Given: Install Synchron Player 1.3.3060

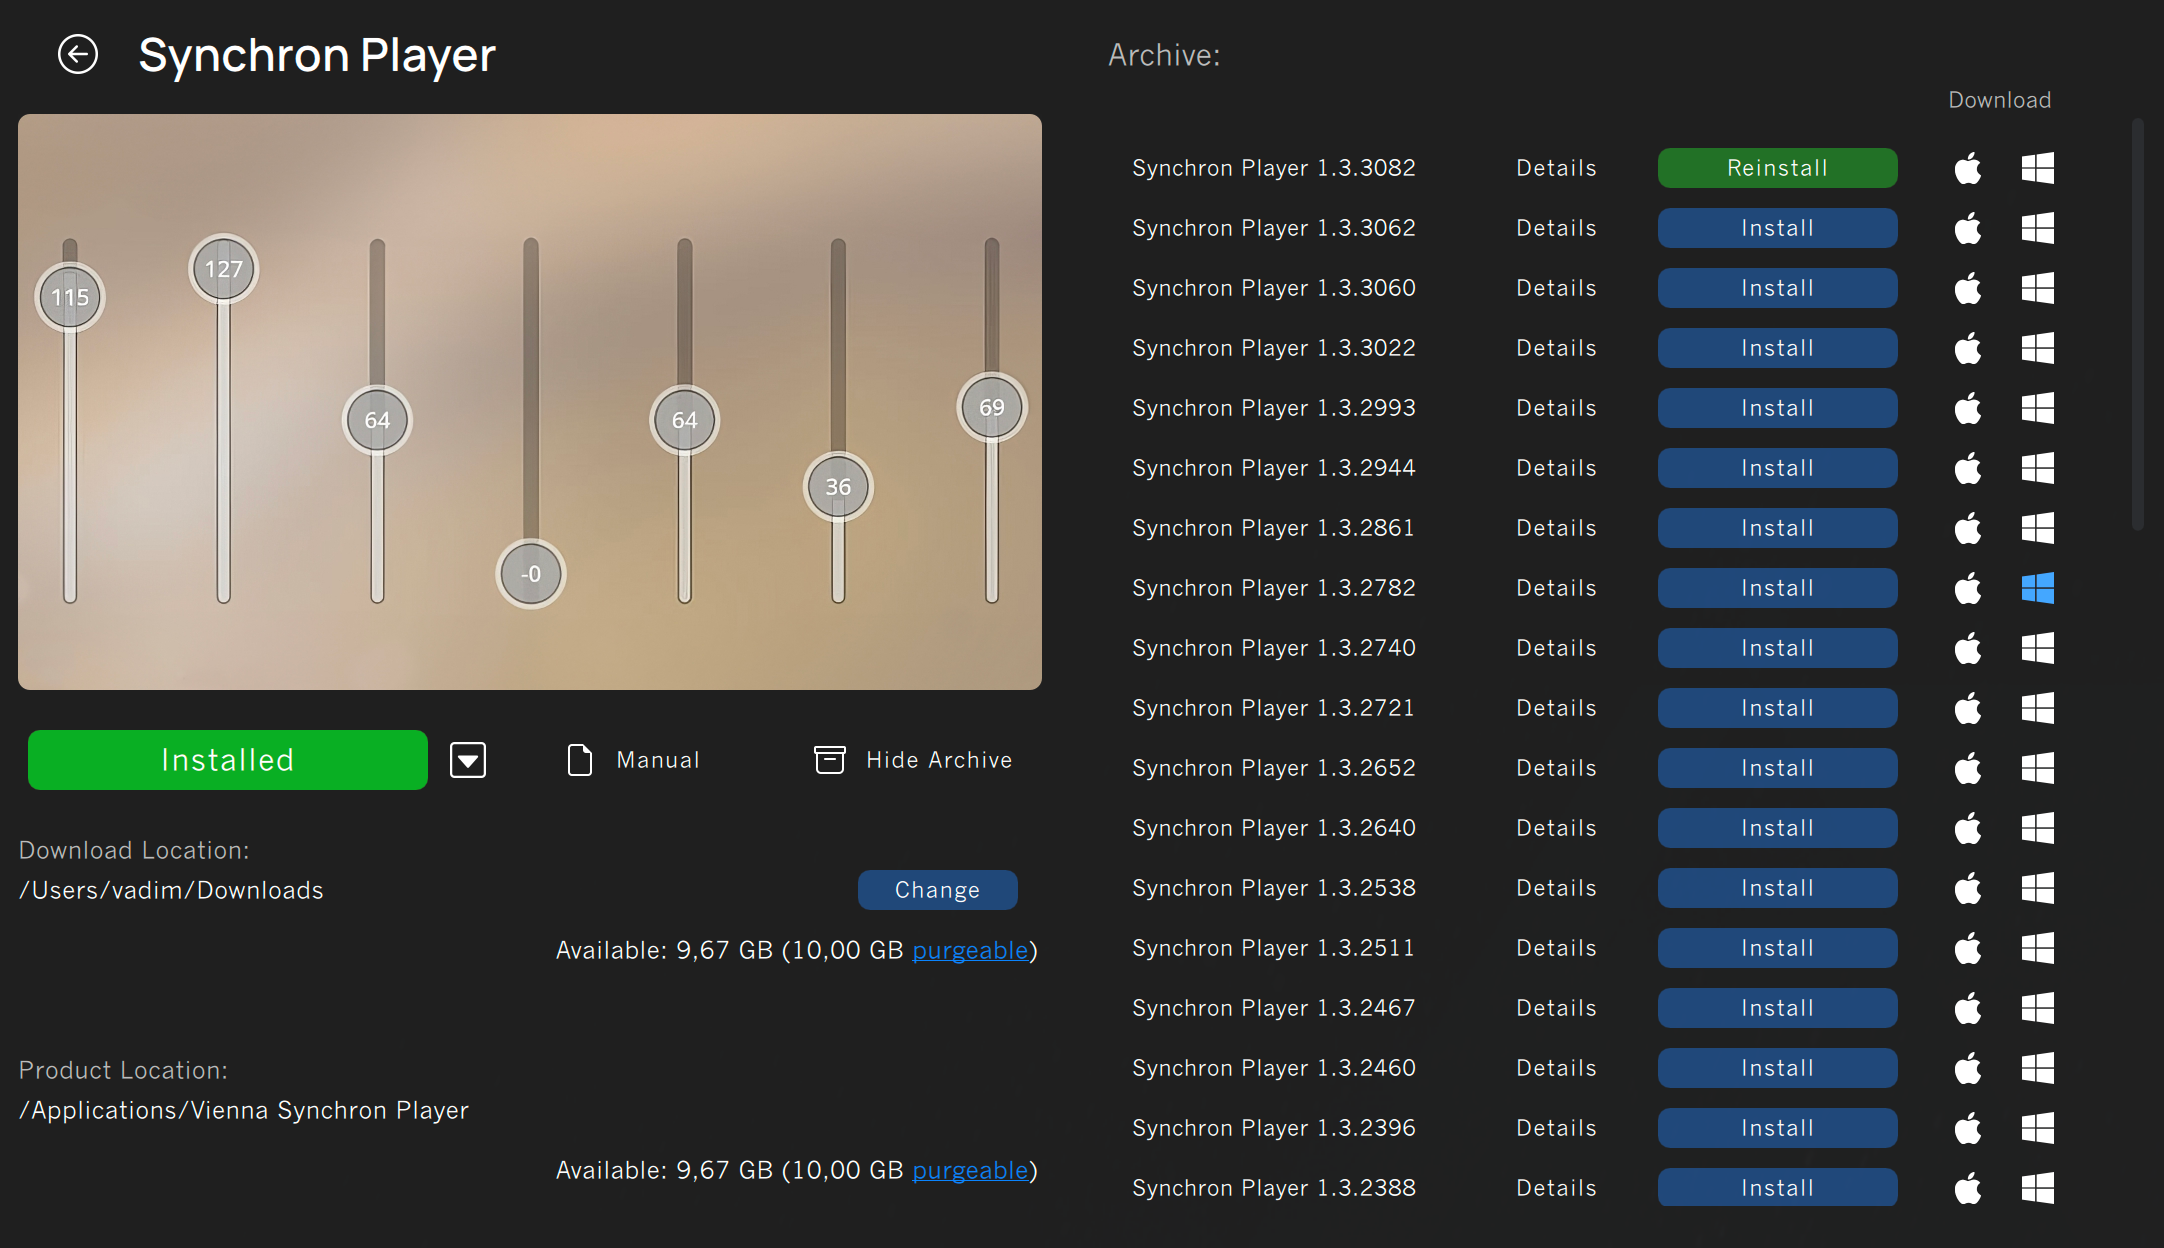Looking at the screenshot, I should 1778,288.
